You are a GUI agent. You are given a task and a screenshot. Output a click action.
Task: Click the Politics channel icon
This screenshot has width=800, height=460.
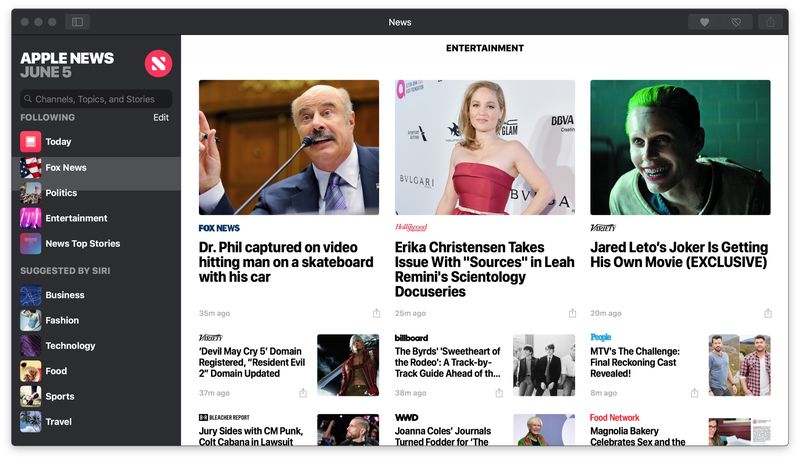[31, 193]
